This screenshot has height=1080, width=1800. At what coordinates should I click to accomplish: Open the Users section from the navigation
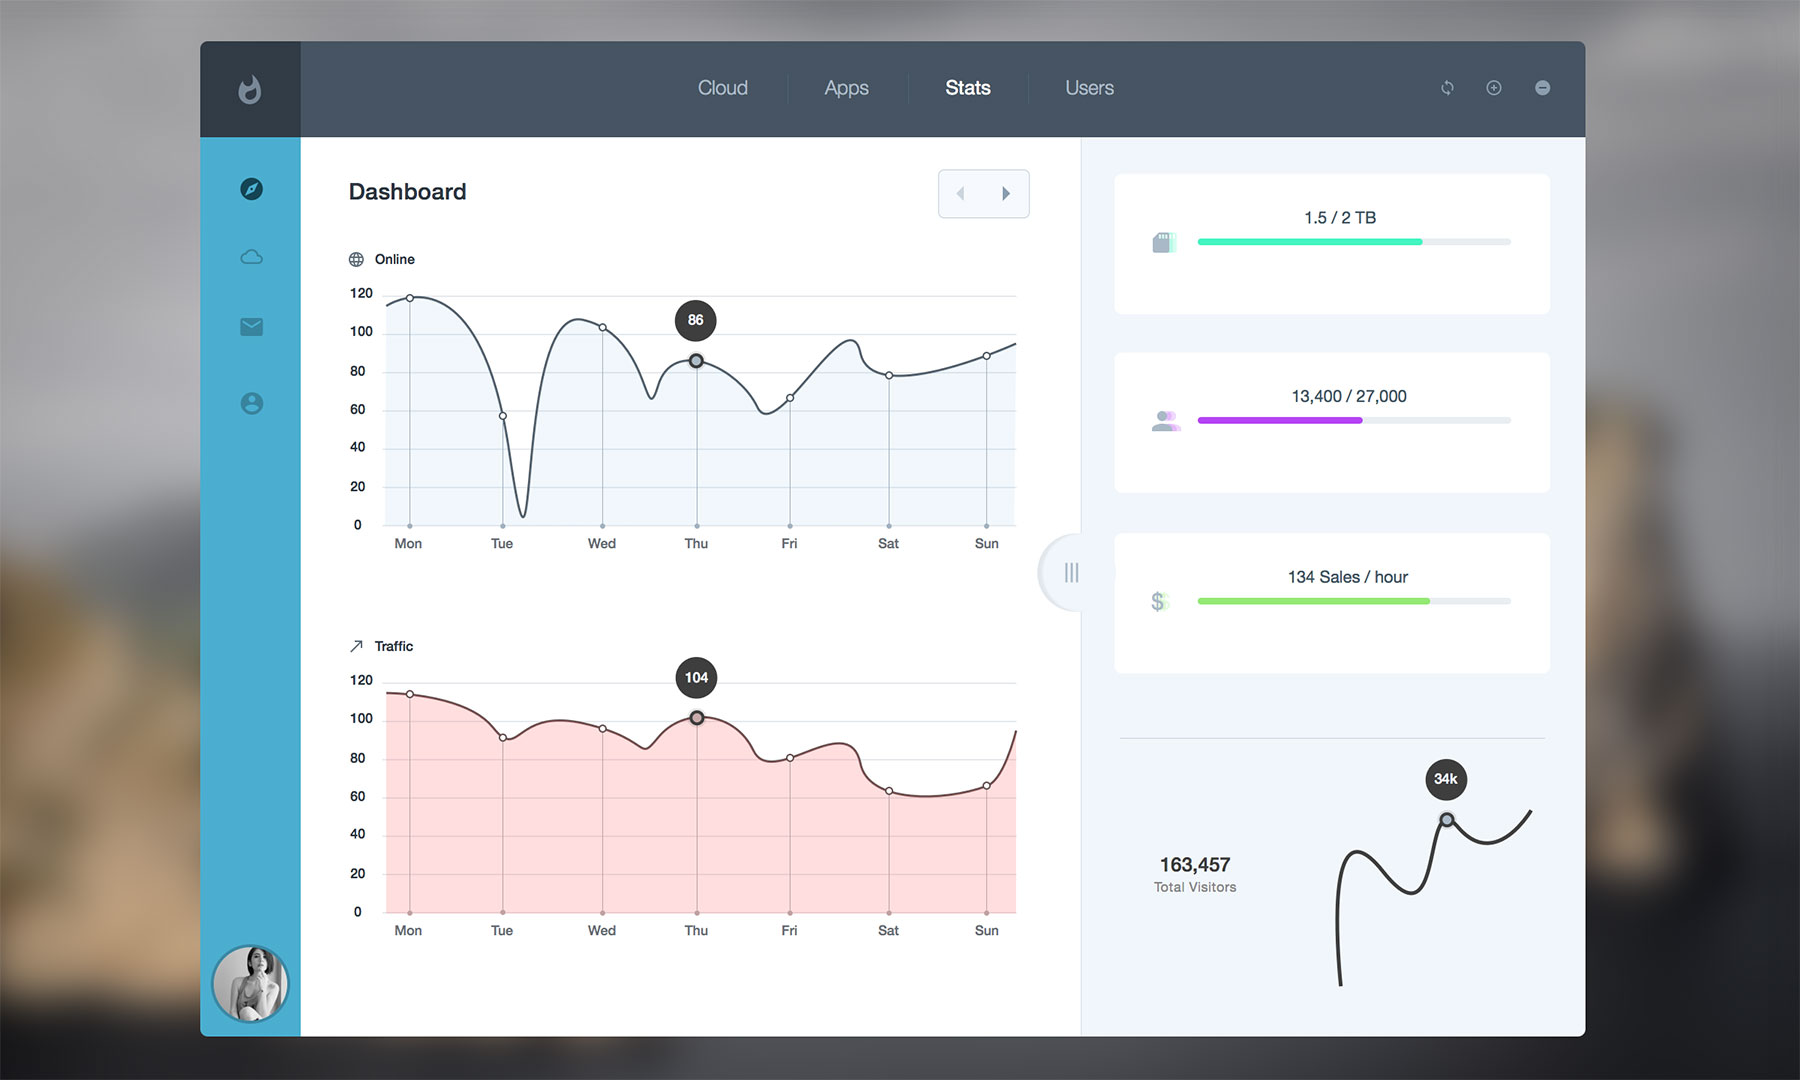point(1089,88)
